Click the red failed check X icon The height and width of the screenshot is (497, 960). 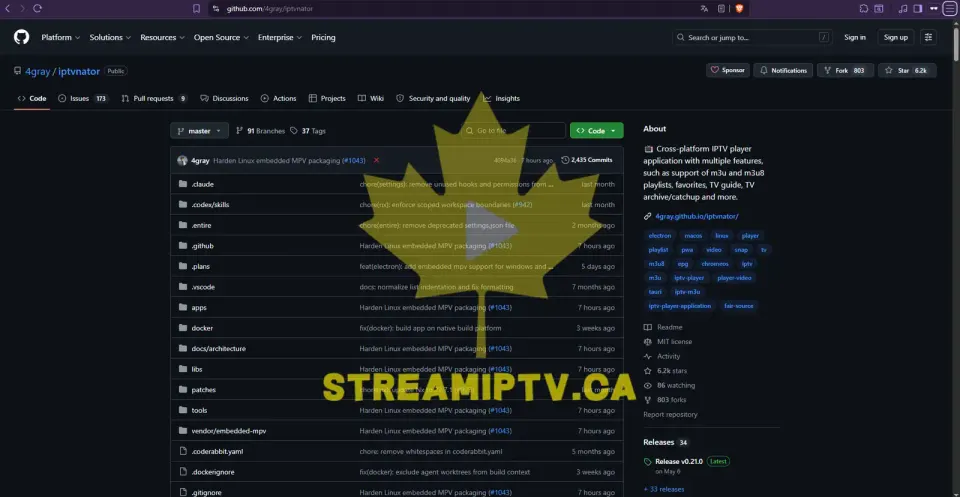377,160
